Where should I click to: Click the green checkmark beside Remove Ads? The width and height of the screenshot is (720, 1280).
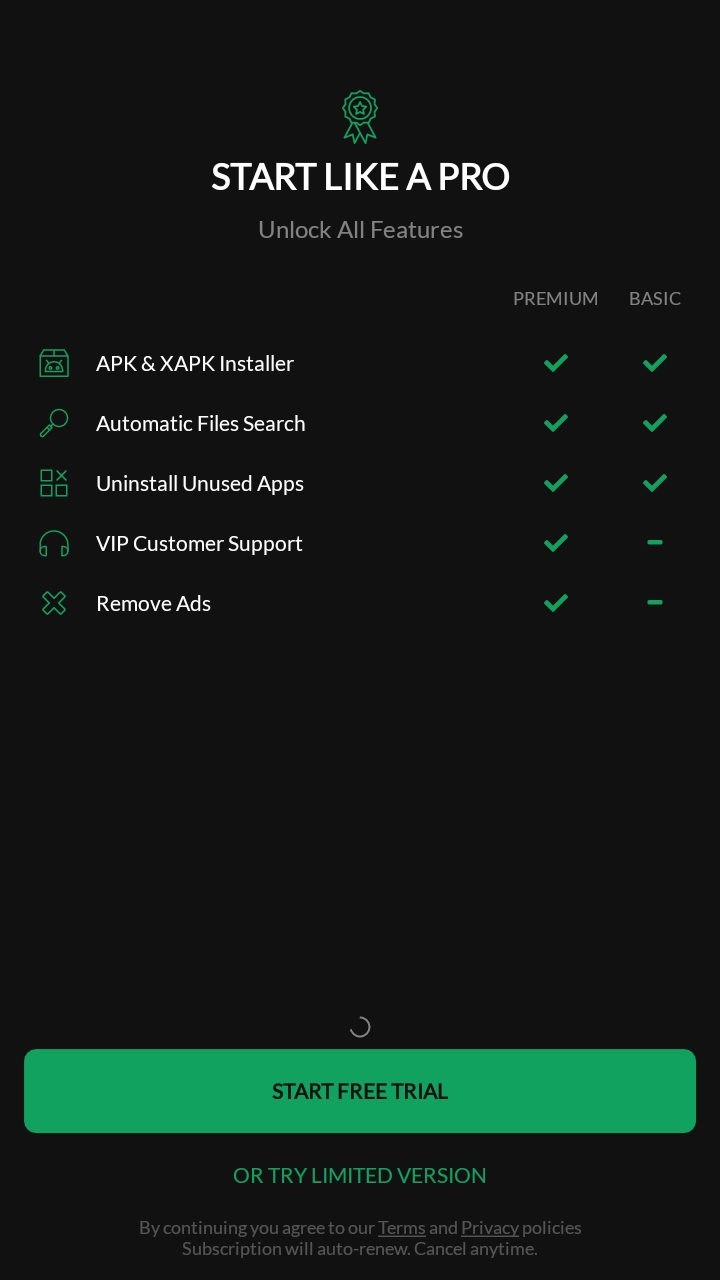coord(555,603)
